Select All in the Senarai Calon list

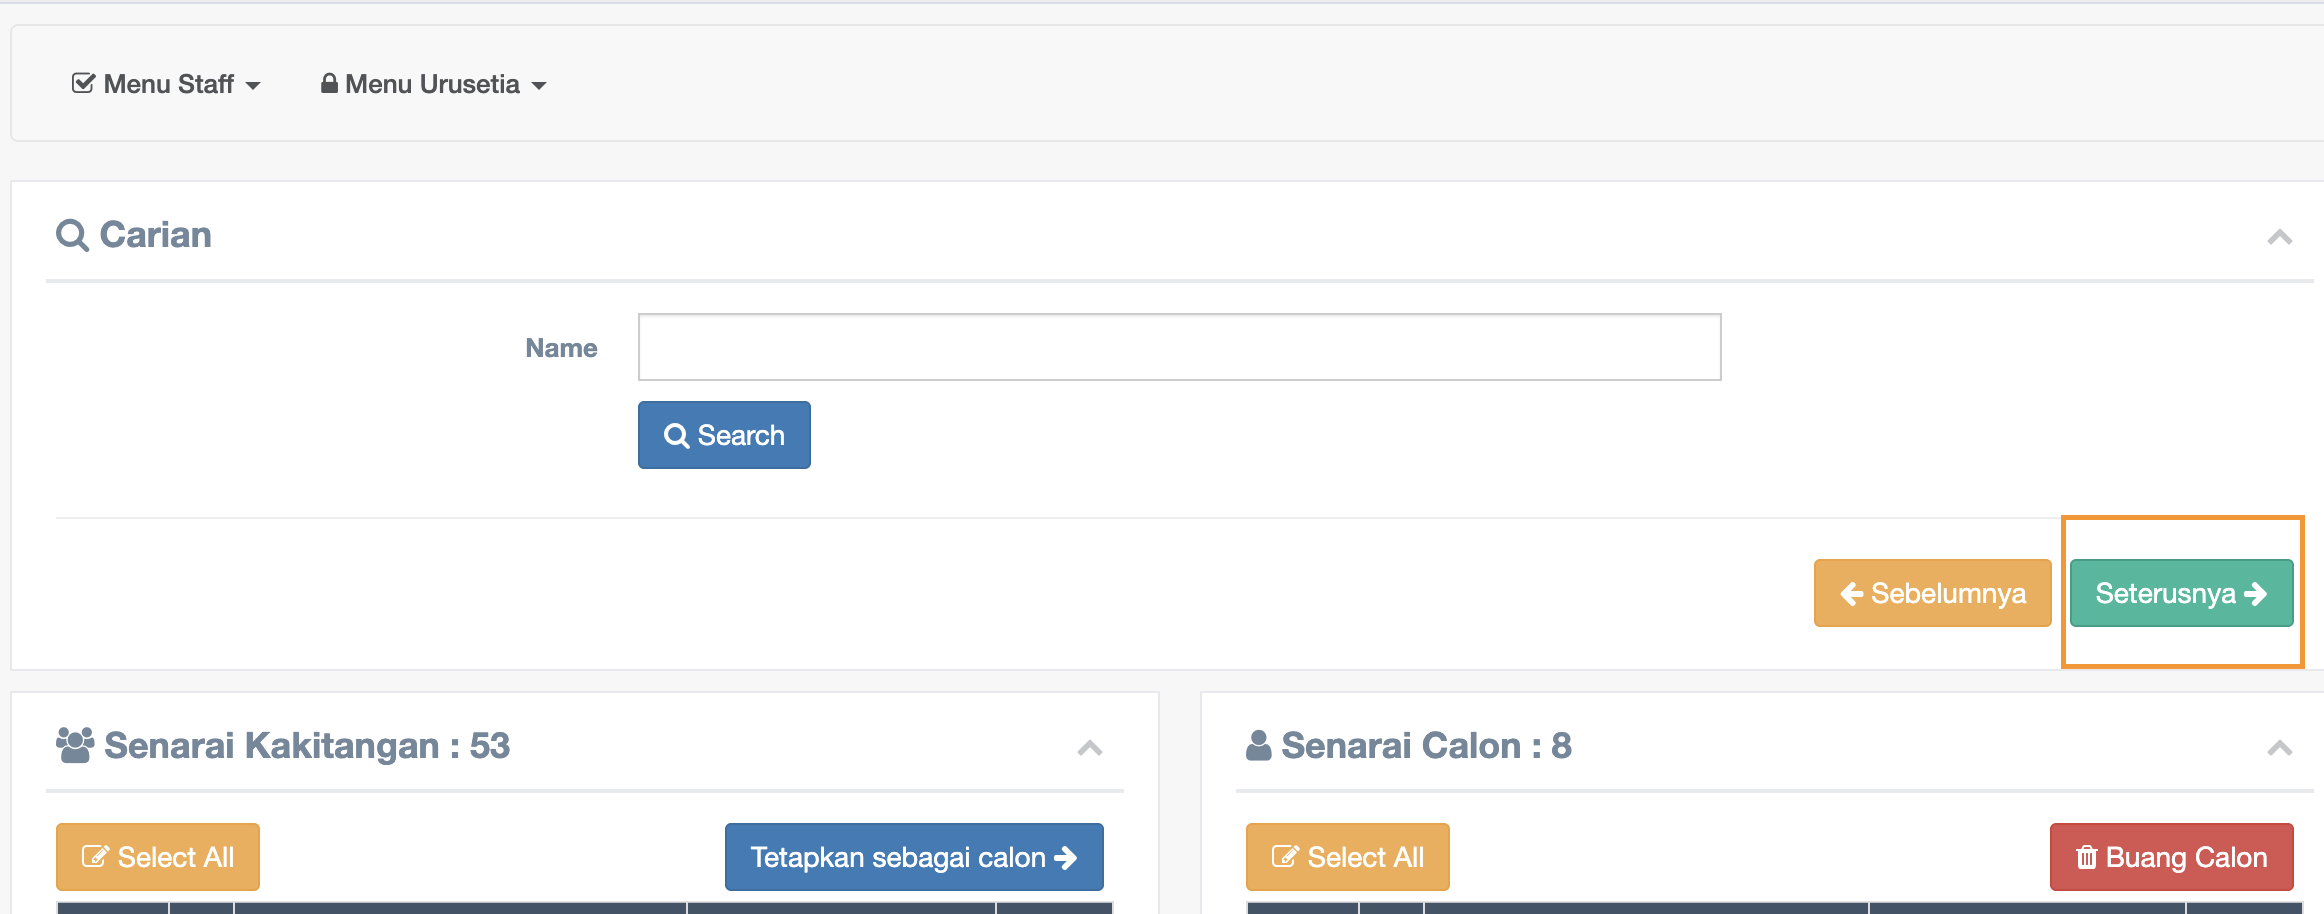tap(1347, 857)
